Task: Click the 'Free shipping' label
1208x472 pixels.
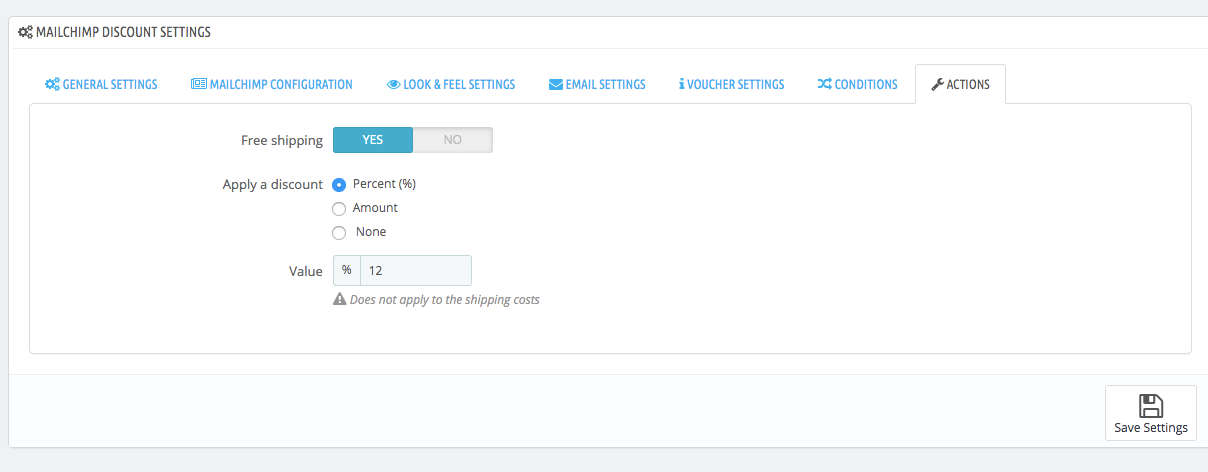Action: pyautogui.click(x=282, y=141)
